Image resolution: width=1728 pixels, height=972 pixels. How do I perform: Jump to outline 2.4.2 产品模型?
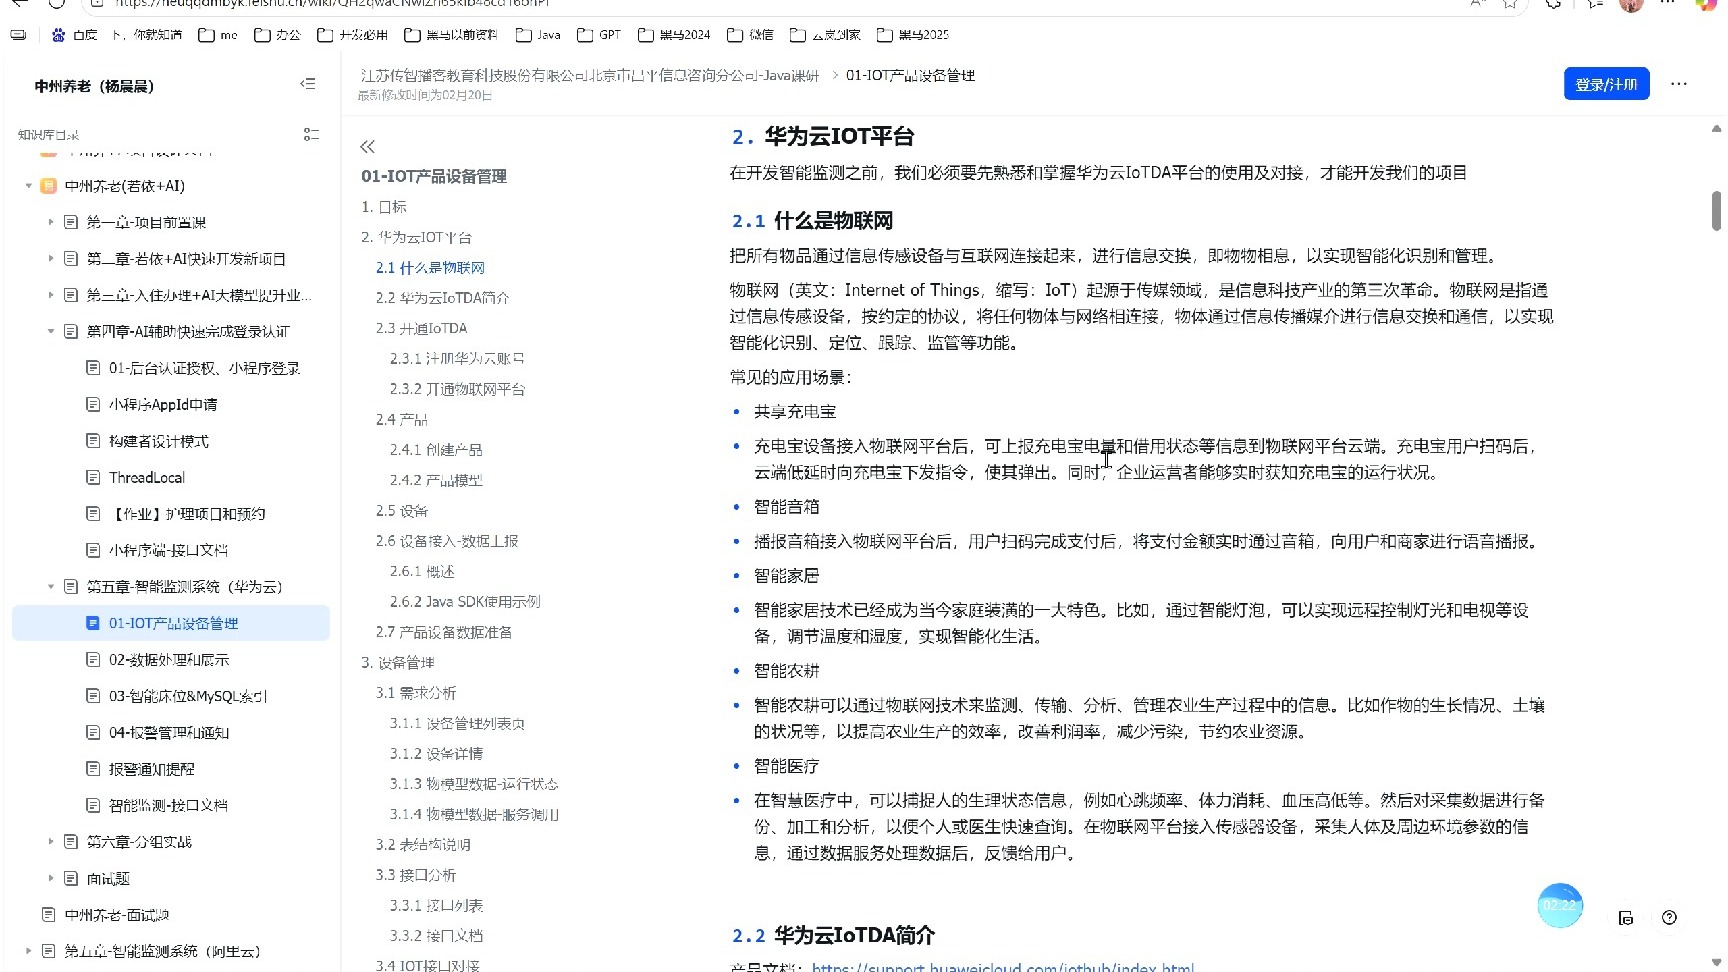point(436,481)
